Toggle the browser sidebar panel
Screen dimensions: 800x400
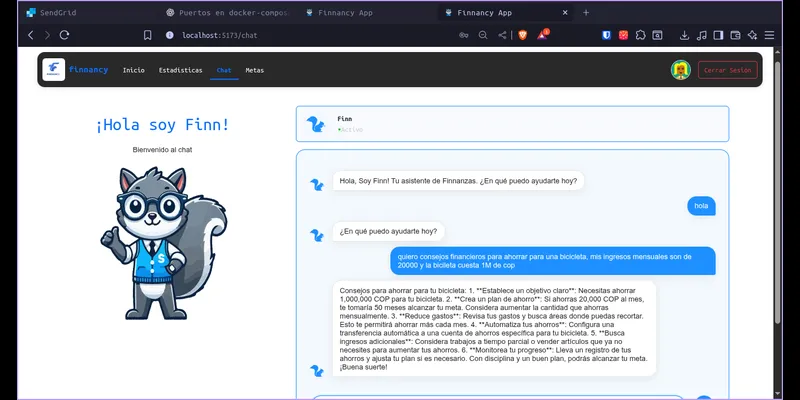[x=718, y=35]
